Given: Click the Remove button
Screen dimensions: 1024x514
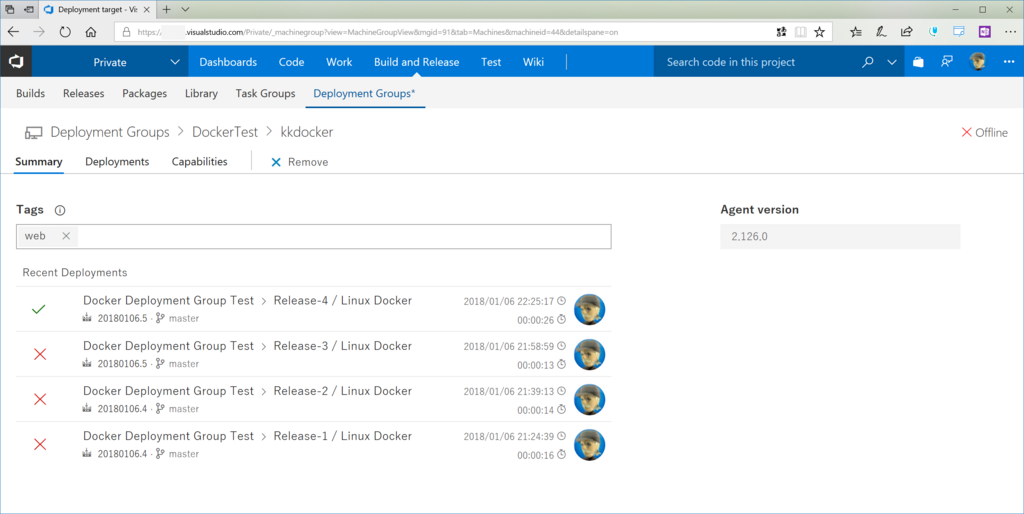Looking at the screenshot, I should tap(300, 162).
